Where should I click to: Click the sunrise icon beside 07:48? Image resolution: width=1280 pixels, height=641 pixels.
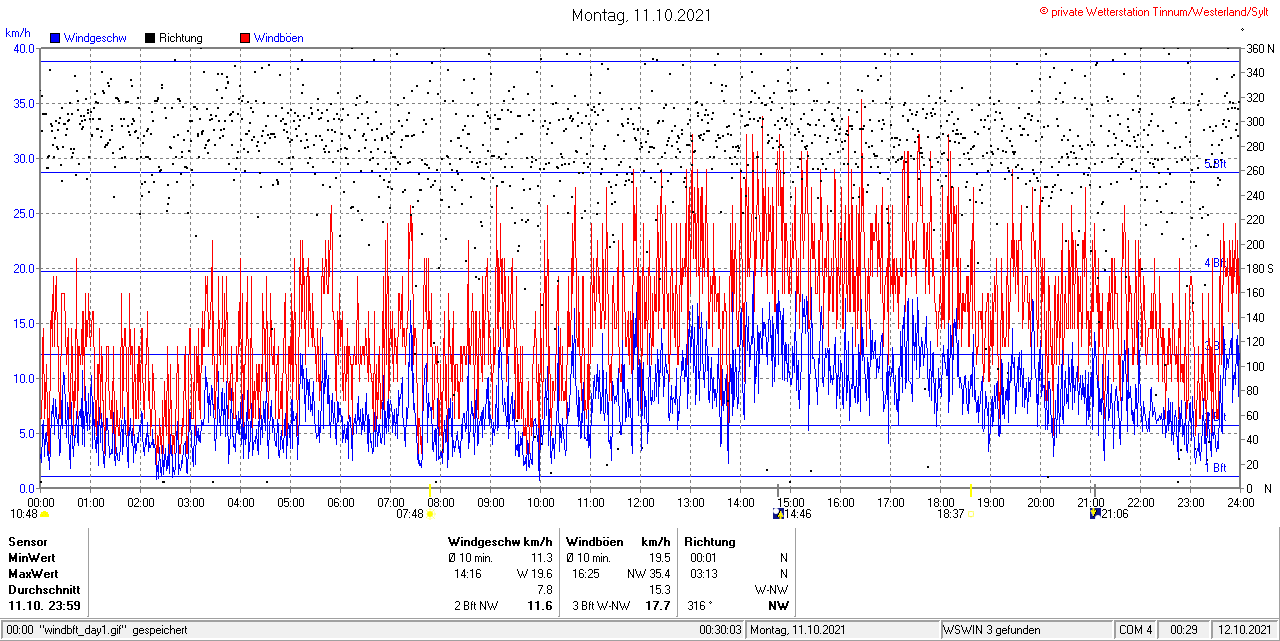[x=430, y=514]
